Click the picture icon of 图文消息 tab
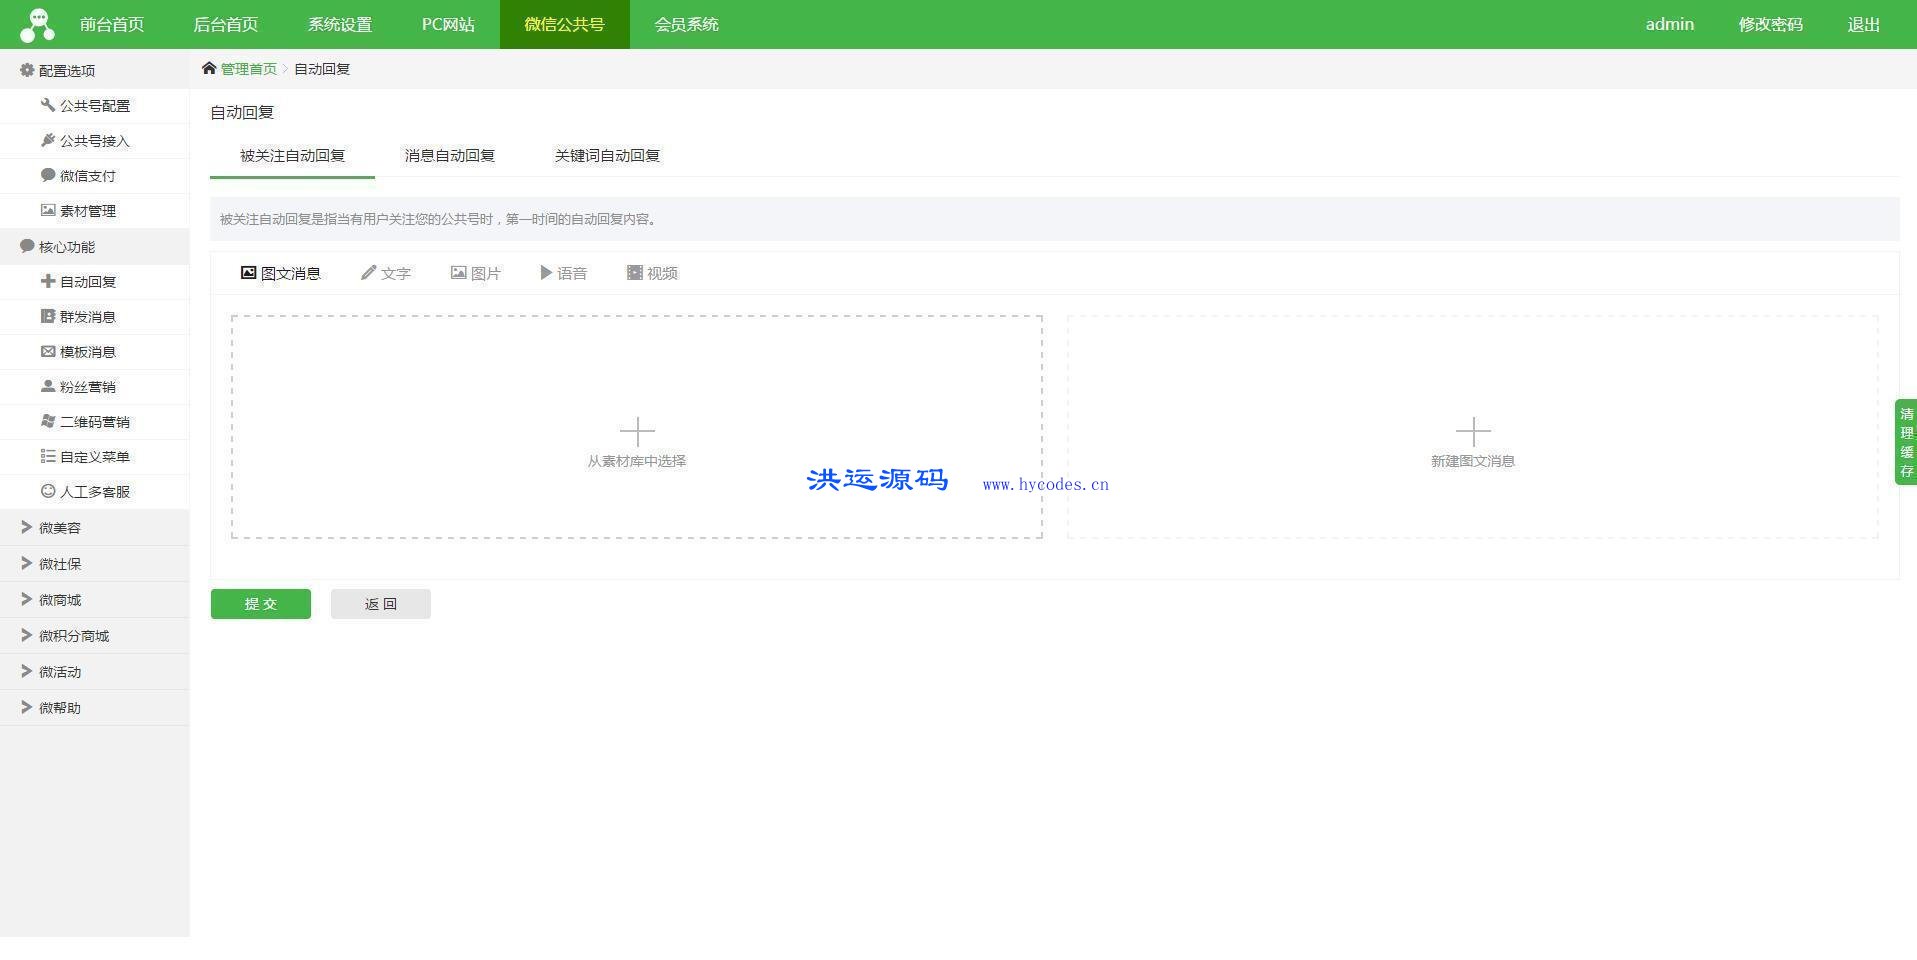Viewport: 1917px width, 960px height. [x=248, y=272]
